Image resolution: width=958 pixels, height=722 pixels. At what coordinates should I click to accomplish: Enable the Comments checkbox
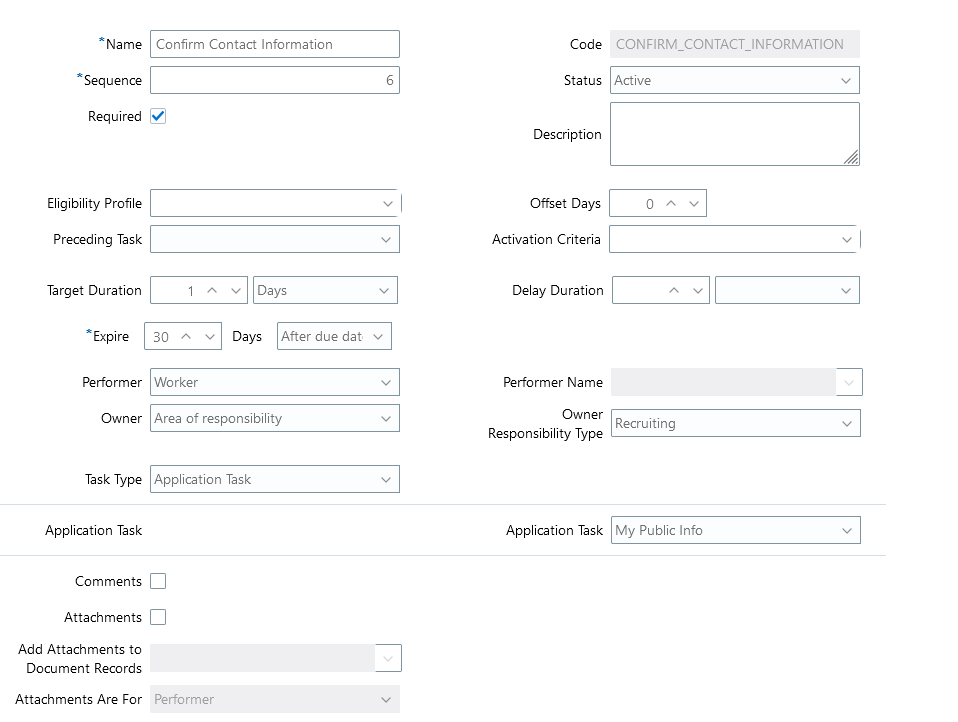(x=157, y=580)
